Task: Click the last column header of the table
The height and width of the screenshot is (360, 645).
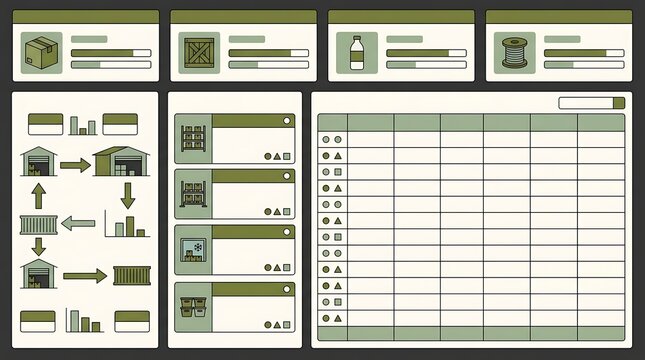Action: (x=601, y=123)
